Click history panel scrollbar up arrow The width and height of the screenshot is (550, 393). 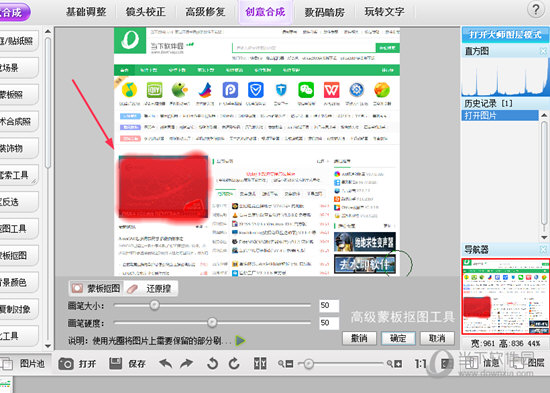(544, 114)
